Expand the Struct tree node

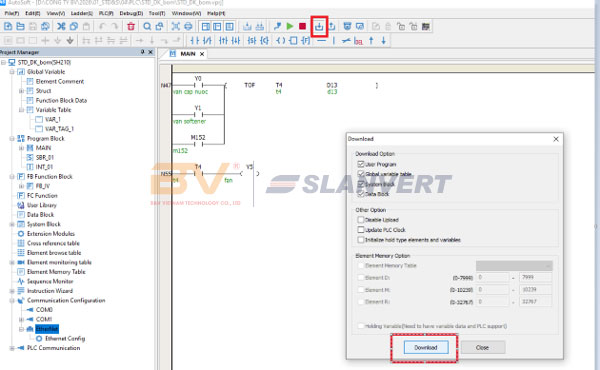21,91
